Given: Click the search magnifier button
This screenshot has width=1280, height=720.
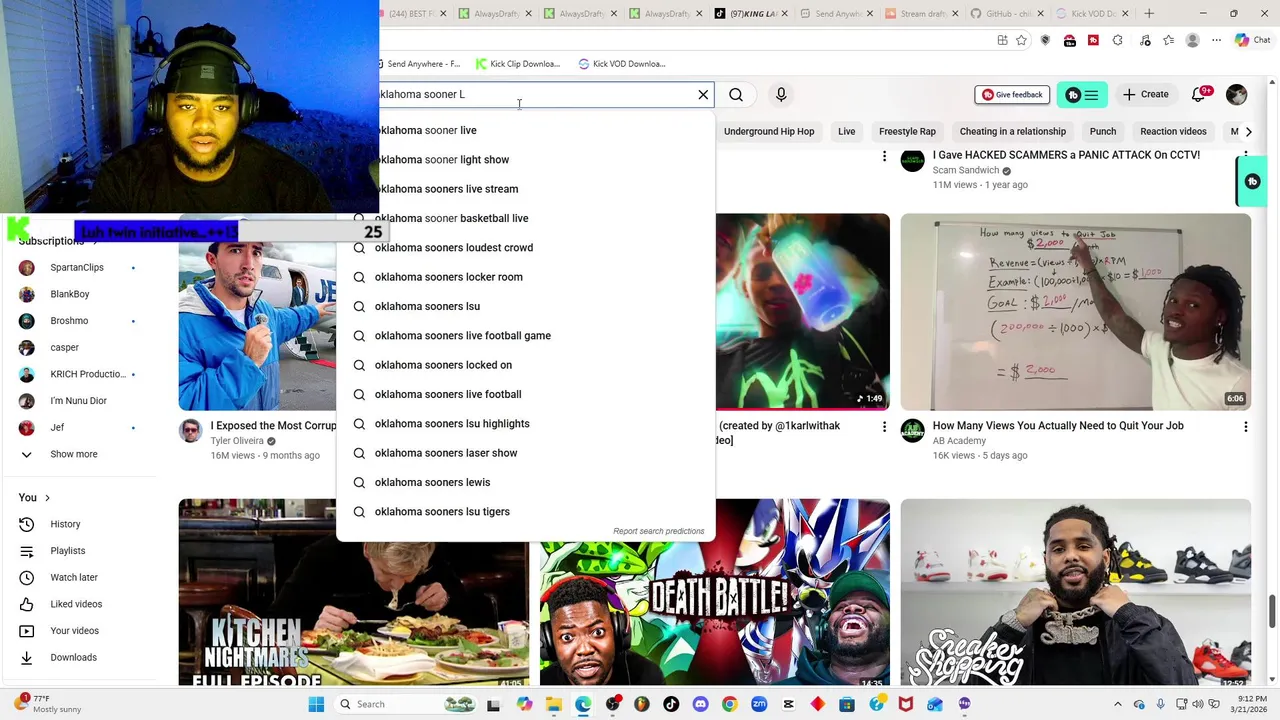Looking at the screenshot, I should coord(736,94).
